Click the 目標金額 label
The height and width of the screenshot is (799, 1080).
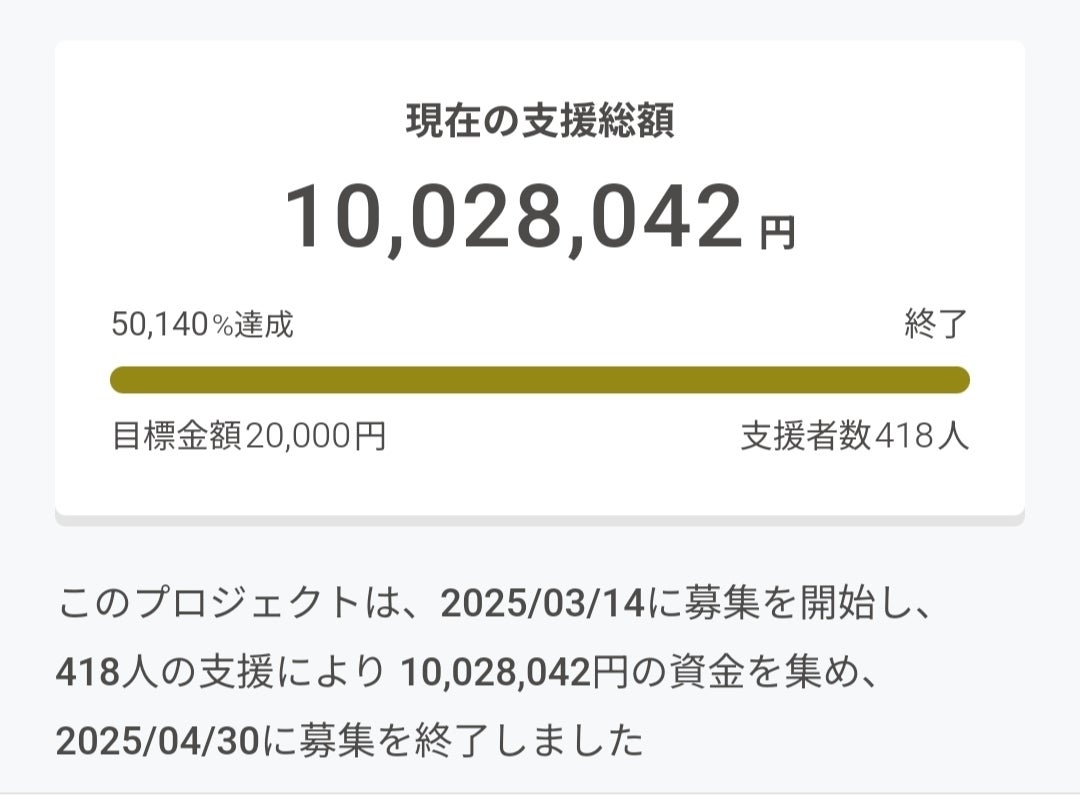click(176, 437)
